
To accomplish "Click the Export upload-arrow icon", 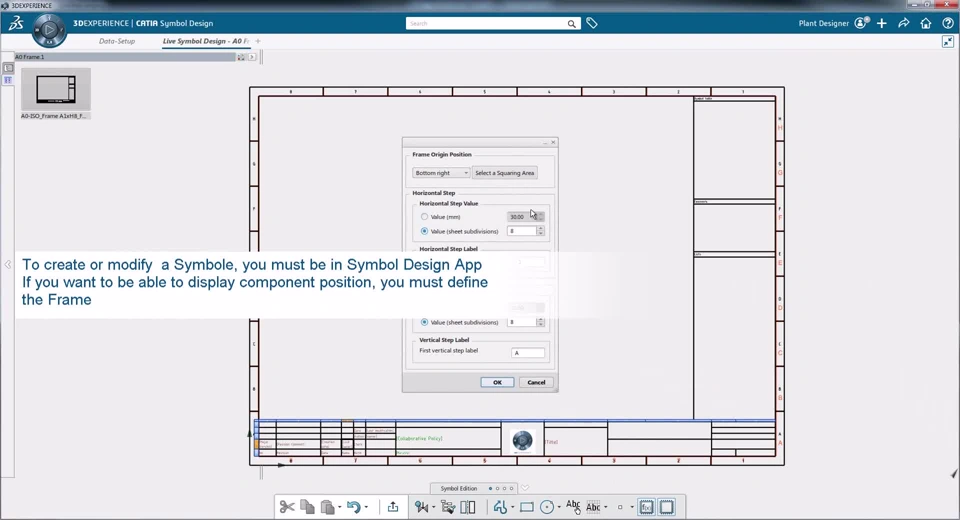I will pos(393,507).
